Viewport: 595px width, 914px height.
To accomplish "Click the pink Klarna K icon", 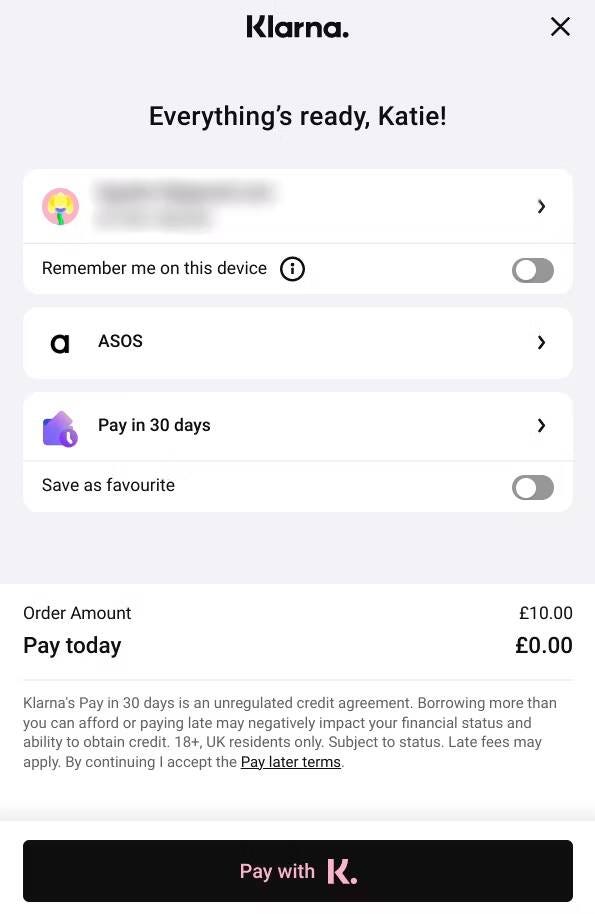I will (342, 871).
